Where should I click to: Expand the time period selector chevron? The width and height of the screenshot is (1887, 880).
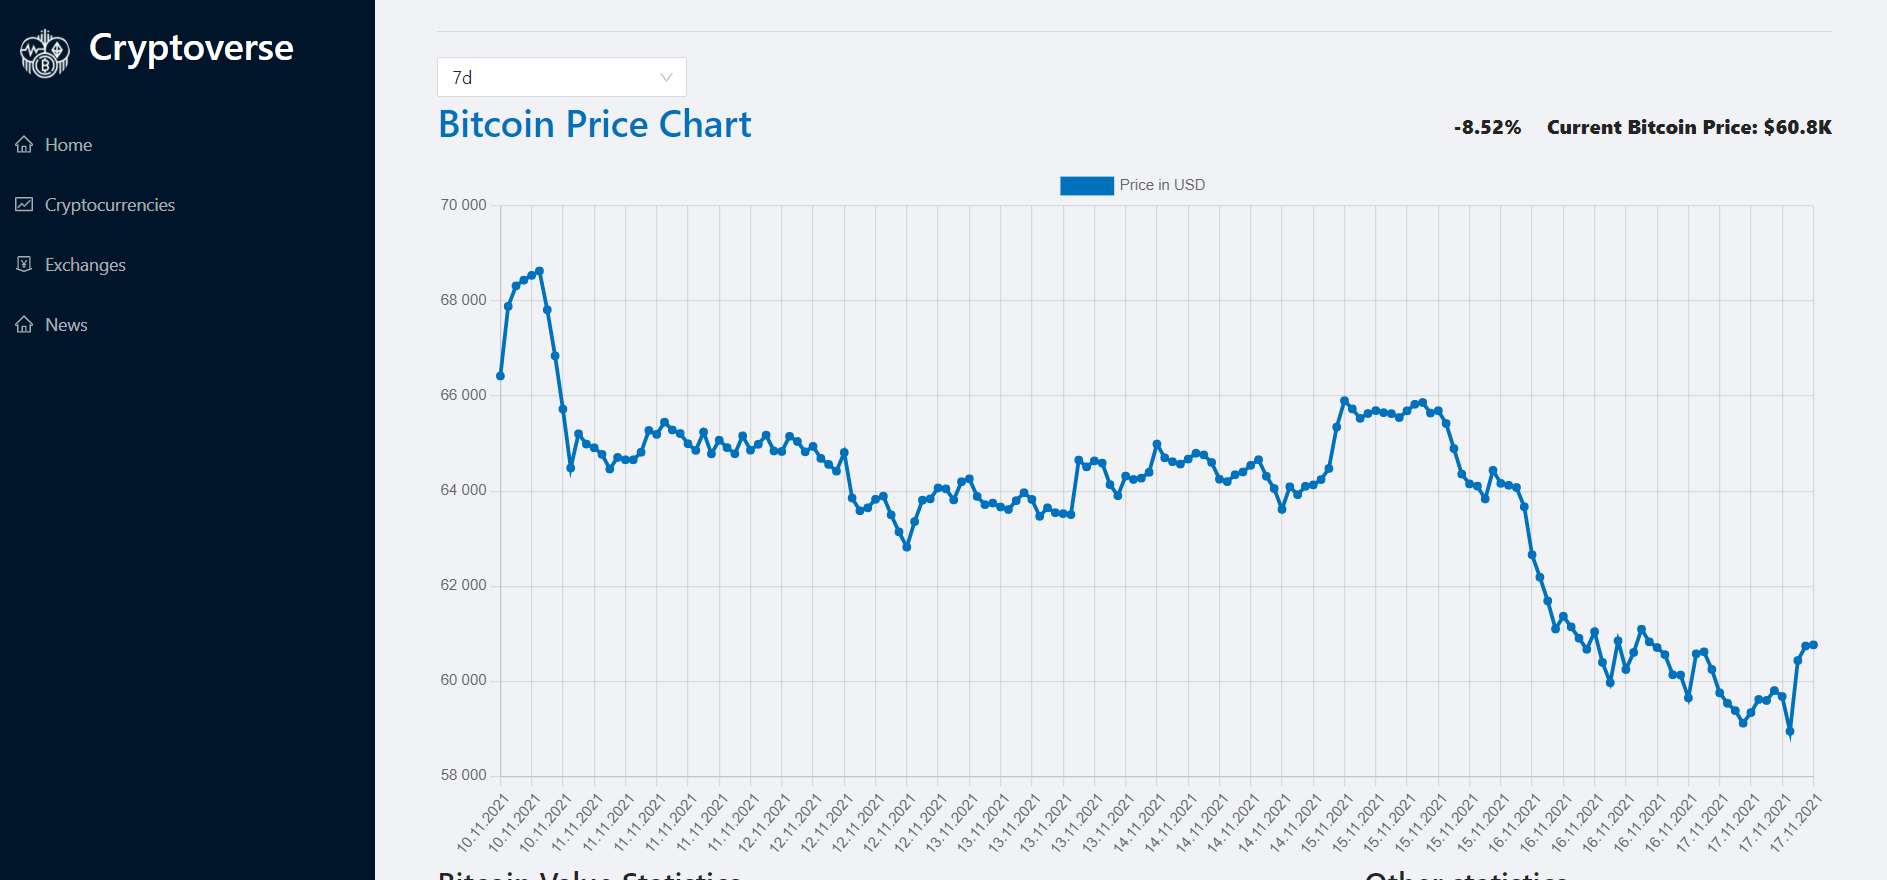point(666,77)
